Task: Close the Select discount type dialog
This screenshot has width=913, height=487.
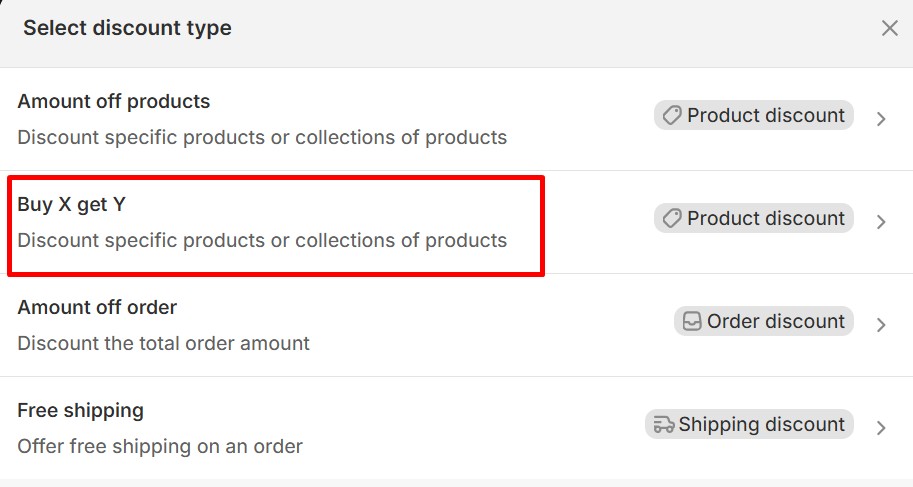Action: coord(889,28)
